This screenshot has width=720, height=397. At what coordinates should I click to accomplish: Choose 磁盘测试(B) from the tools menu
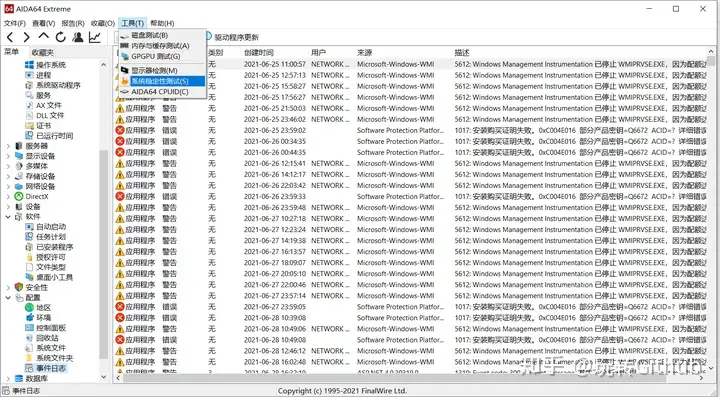163,35
